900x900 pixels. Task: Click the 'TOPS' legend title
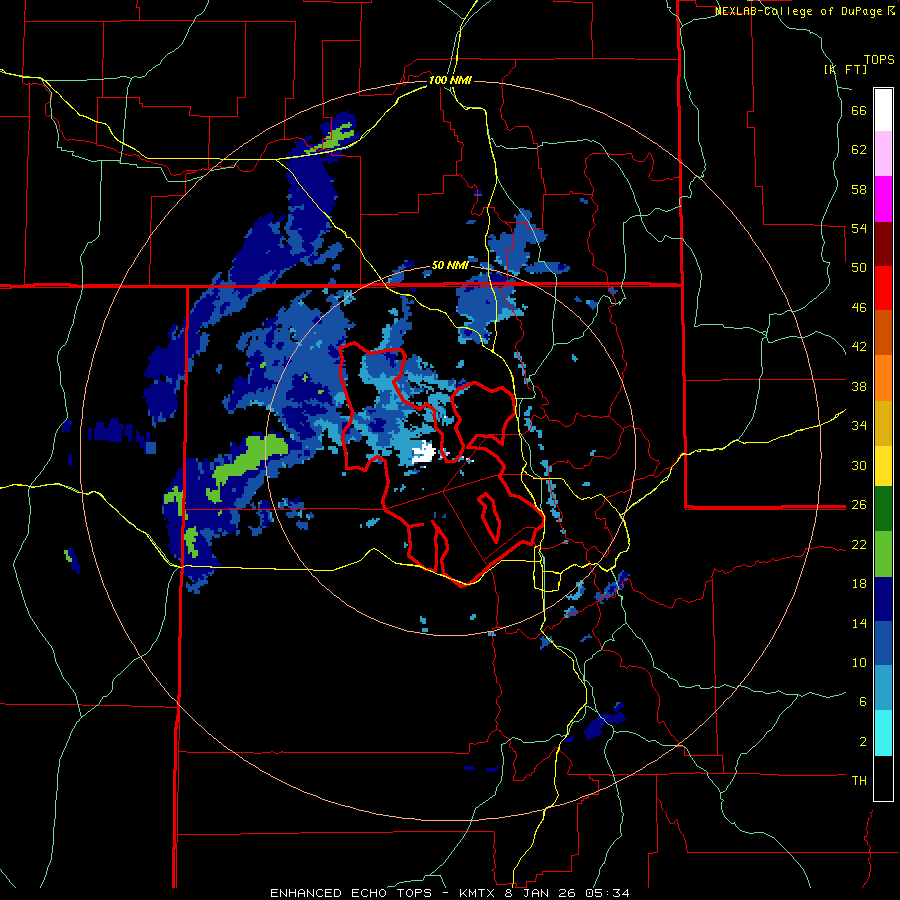(879, 59)
